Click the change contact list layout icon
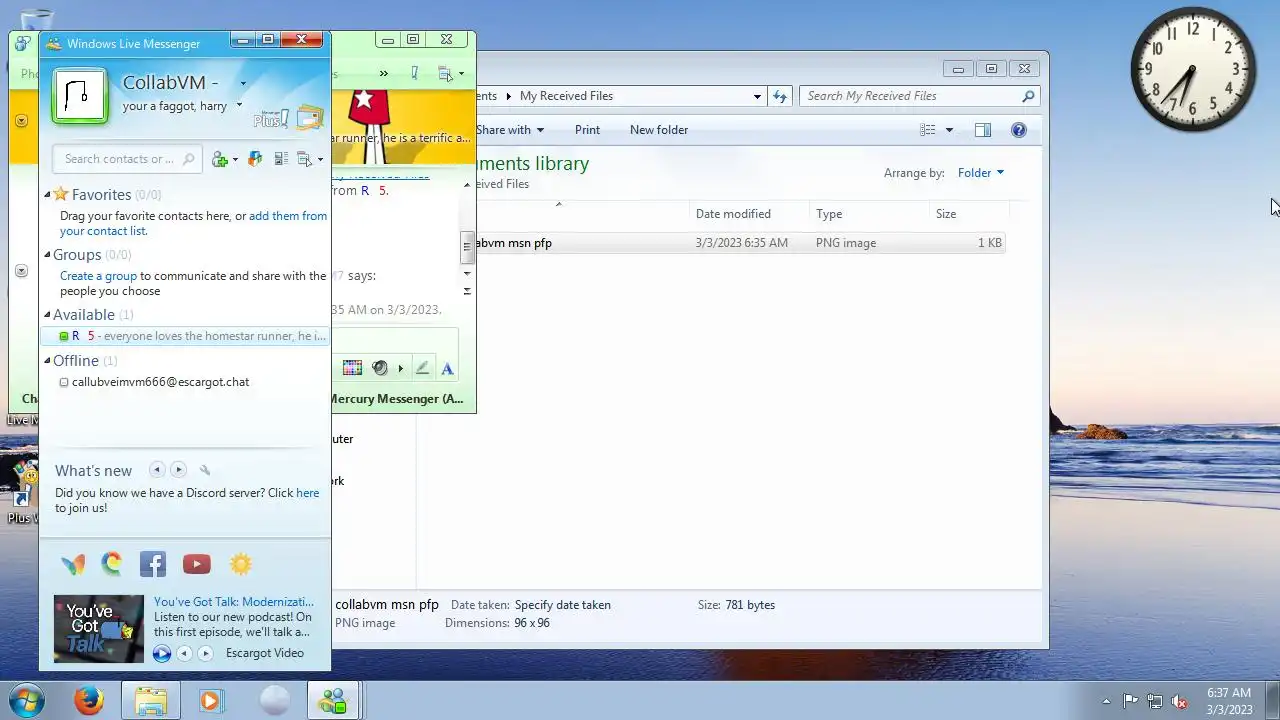 (x=281, y=159)
